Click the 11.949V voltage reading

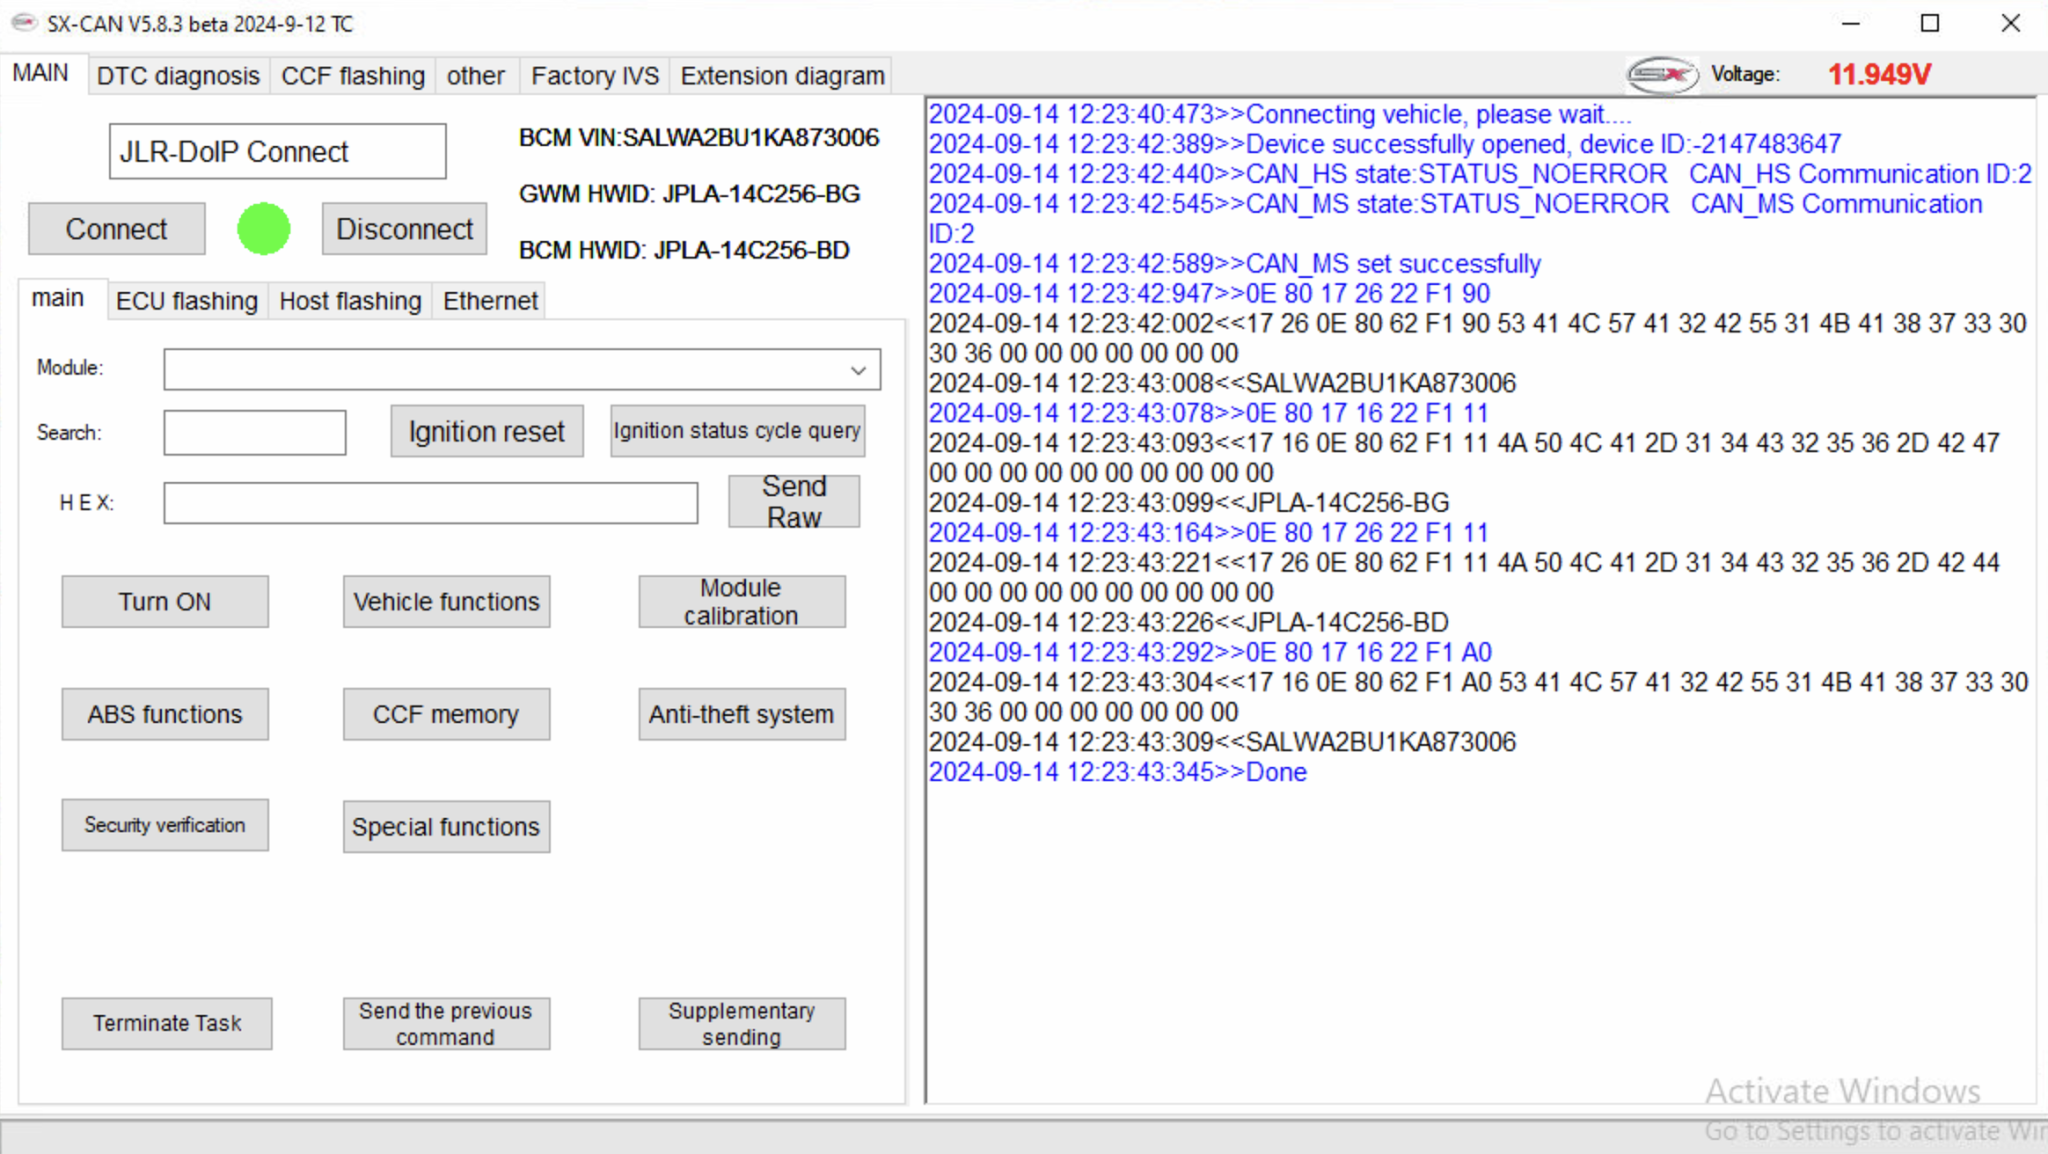pyautogui.click(x=1879, y=75)
